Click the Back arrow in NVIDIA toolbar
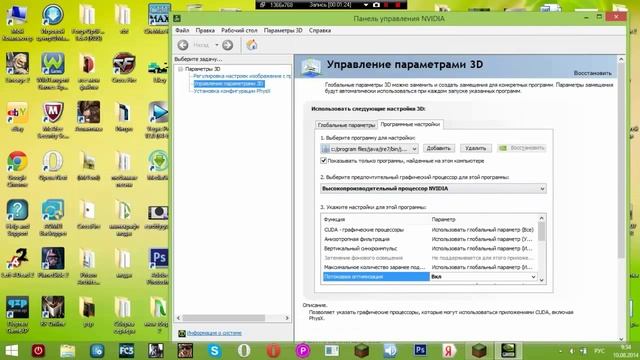Image resolution: width=640 pixels, height=360 pixels. point(183,45)
